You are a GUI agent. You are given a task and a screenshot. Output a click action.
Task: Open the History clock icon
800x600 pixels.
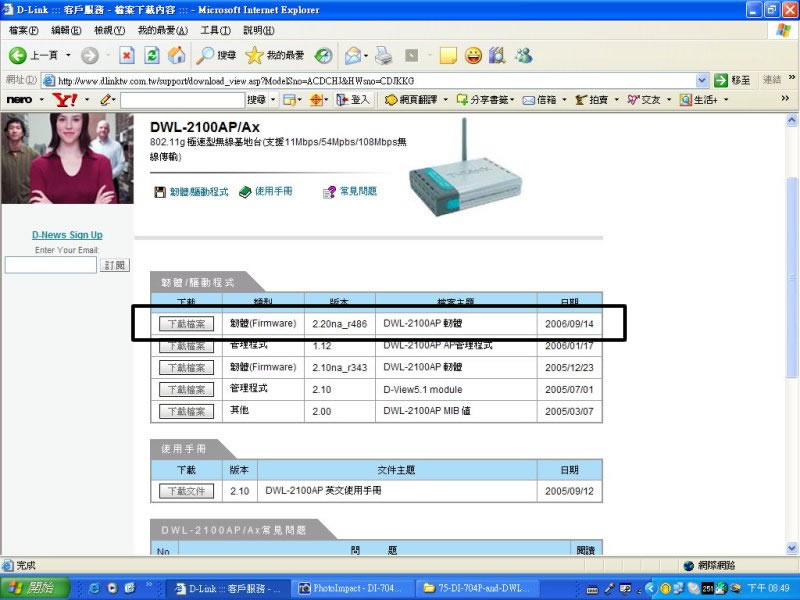tap(323, 55)
